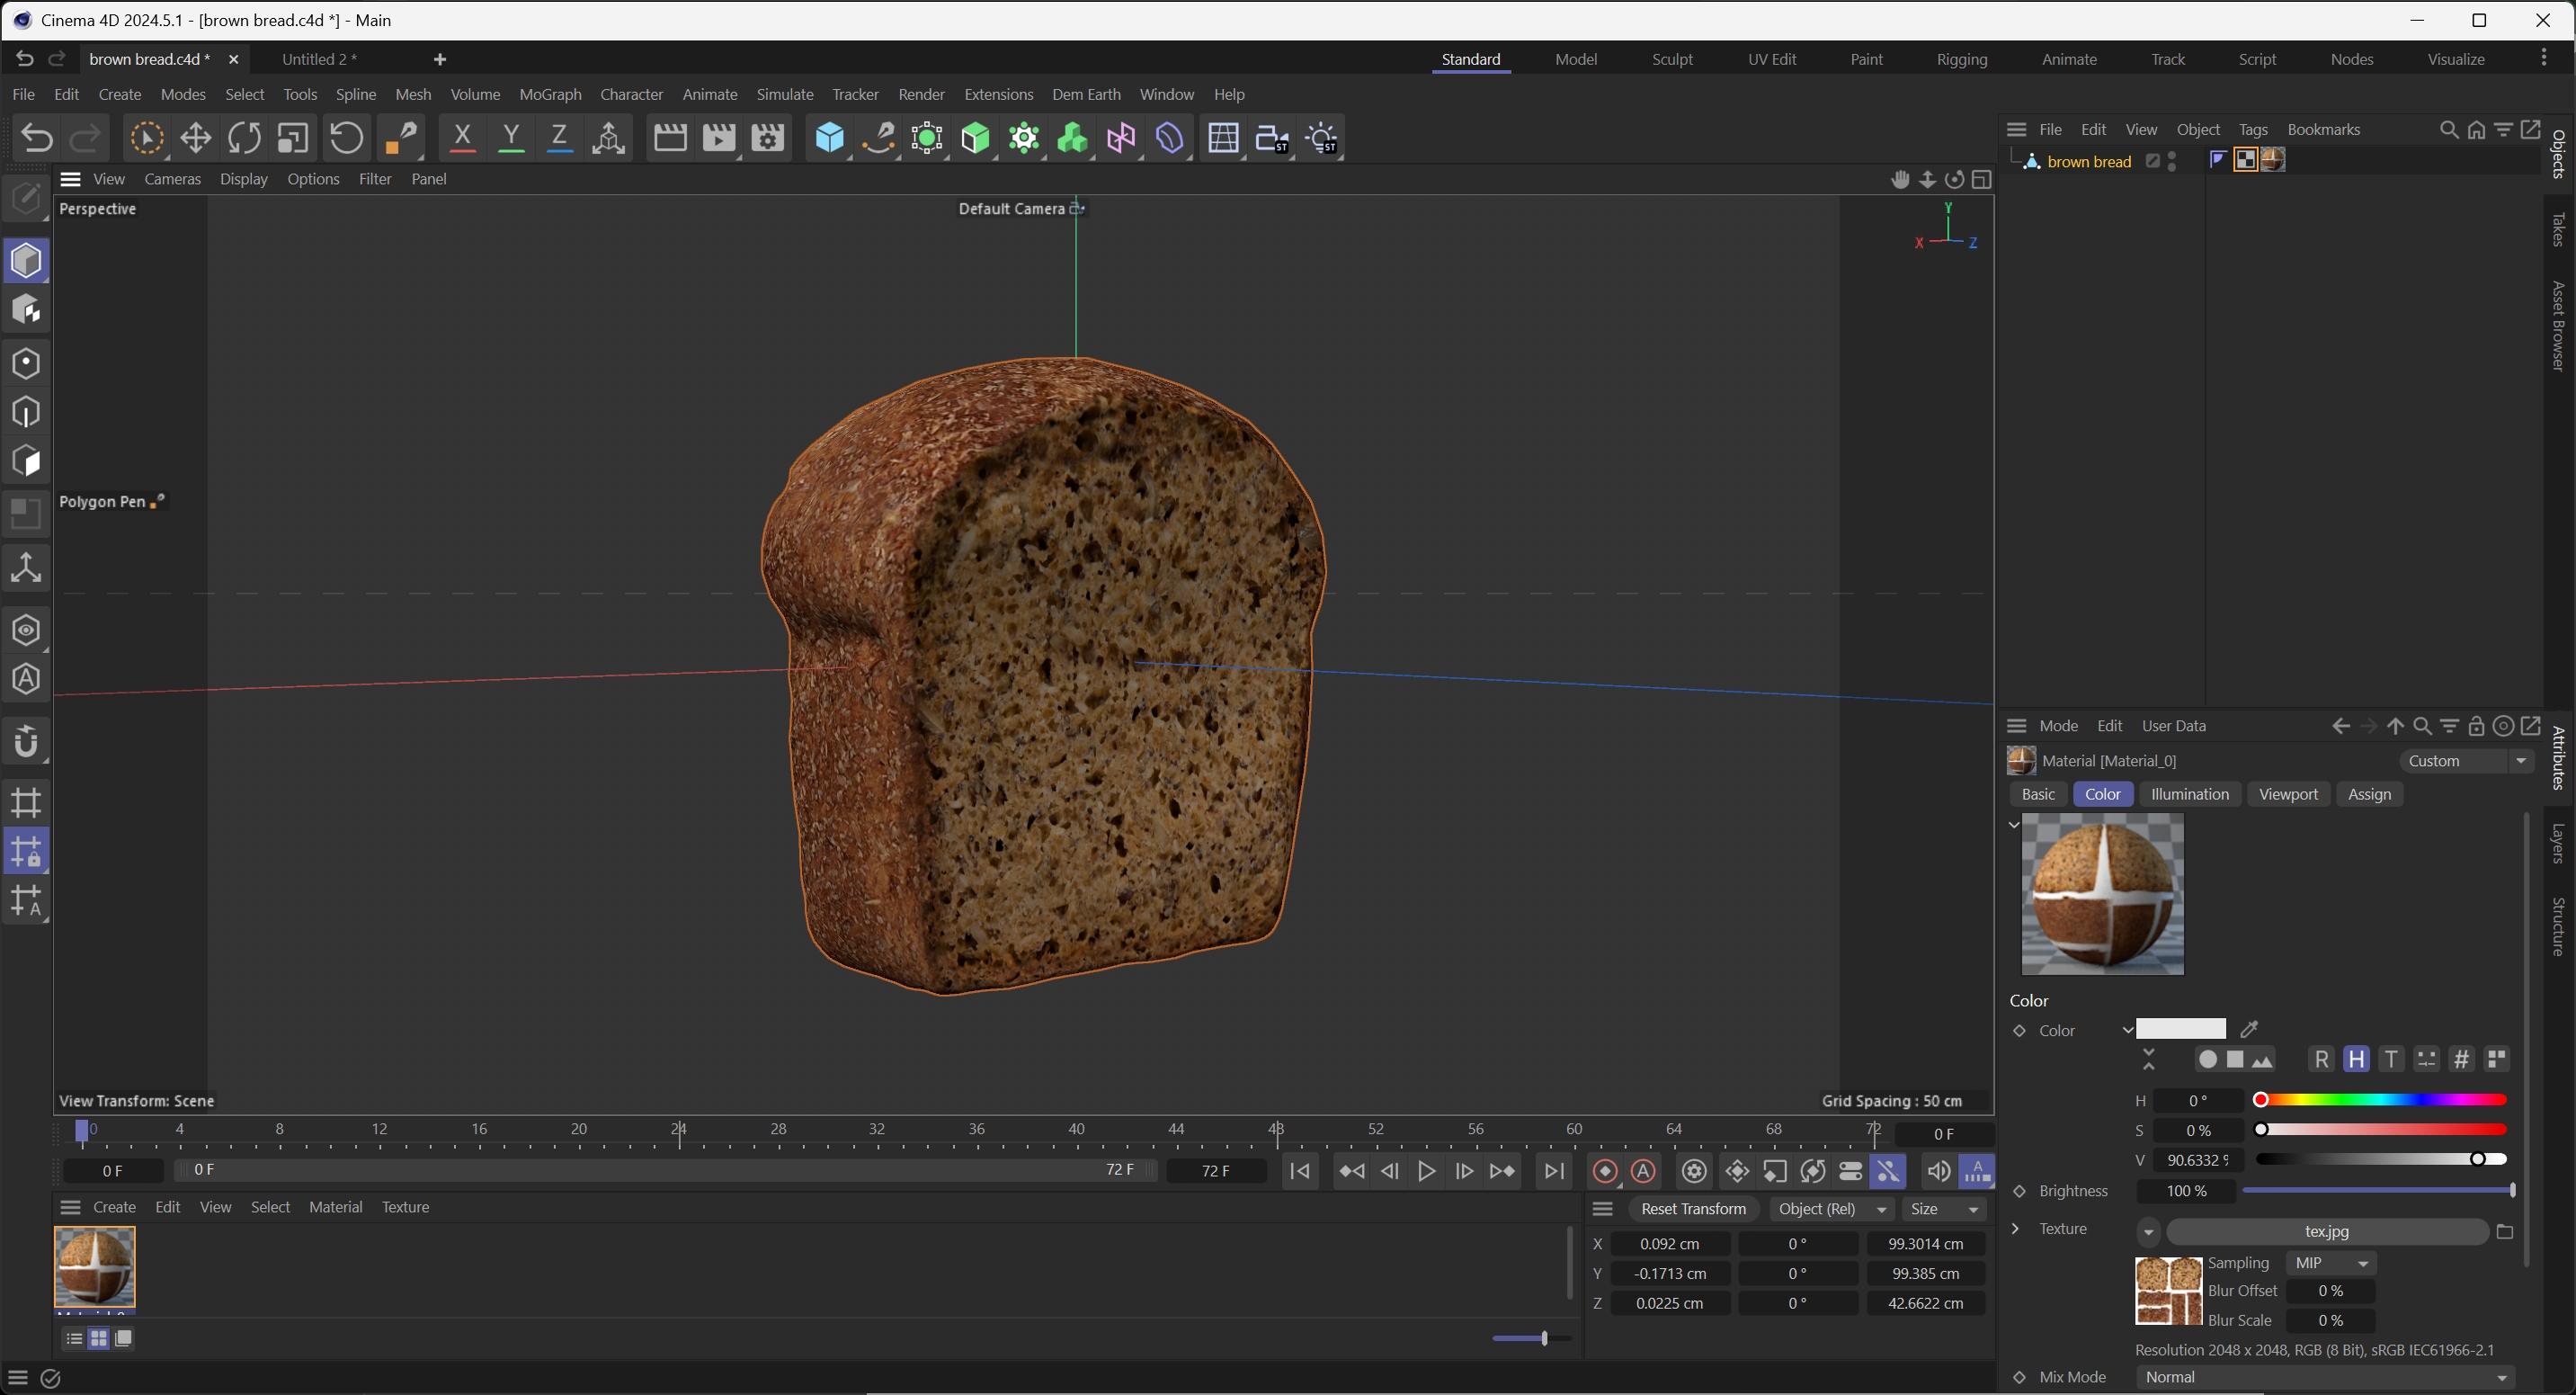Click the Play Forwards button
The image size is (2576, 1395).
pyautogui.click(x=1426, y=1171)
